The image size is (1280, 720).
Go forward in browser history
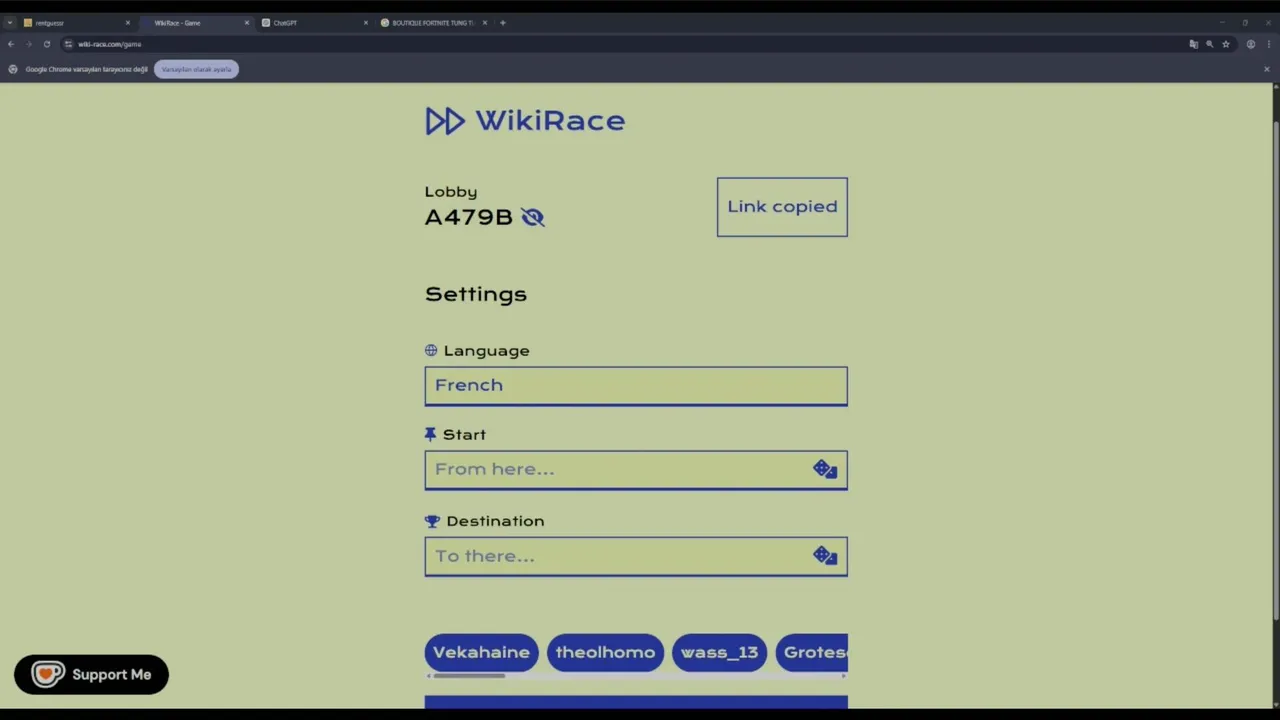pyautogui.click(x=28, y=44)
